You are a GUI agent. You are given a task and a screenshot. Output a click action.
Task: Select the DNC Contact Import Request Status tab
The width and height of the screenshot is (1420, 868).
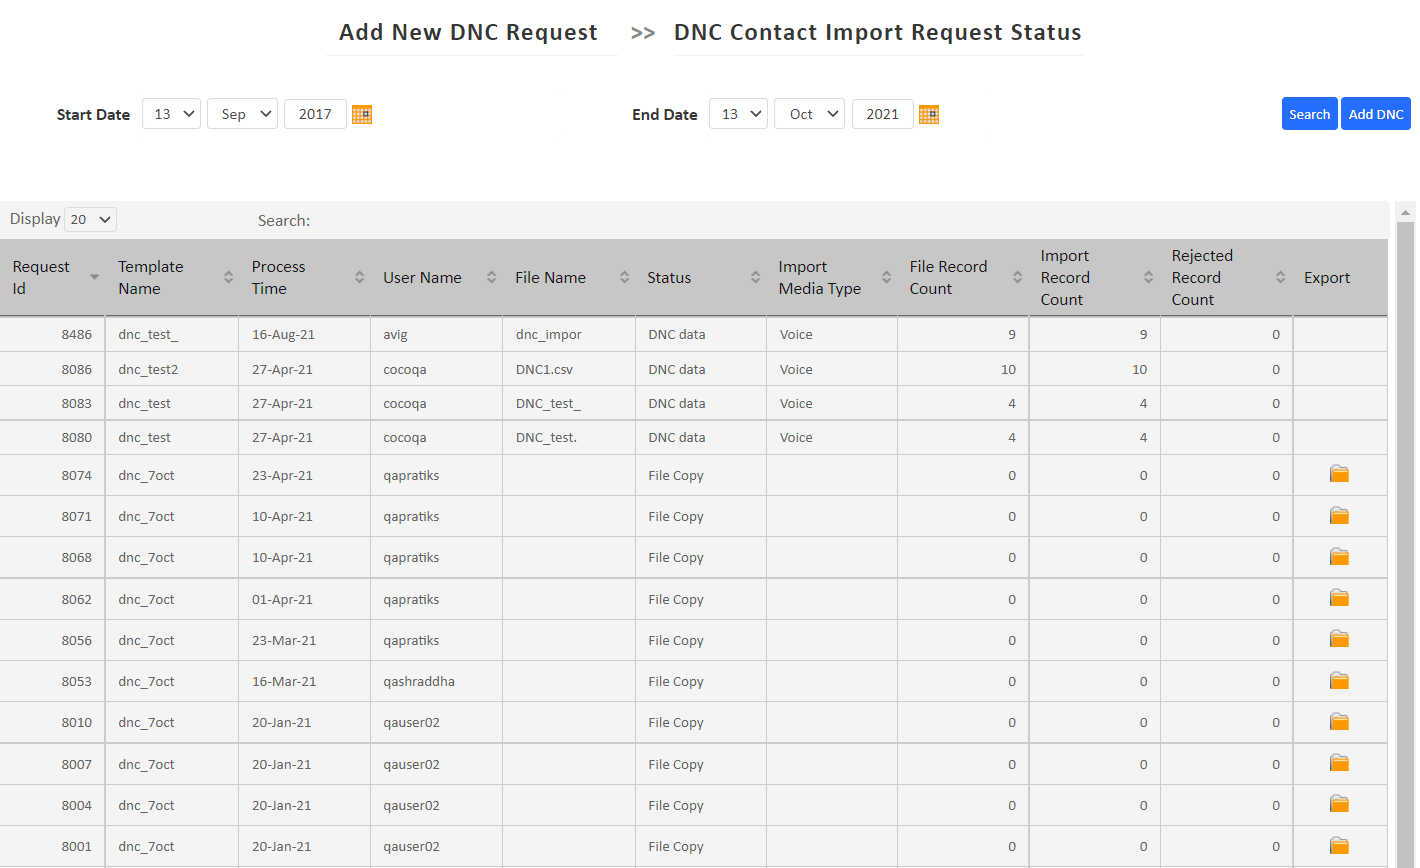point(878,31)
